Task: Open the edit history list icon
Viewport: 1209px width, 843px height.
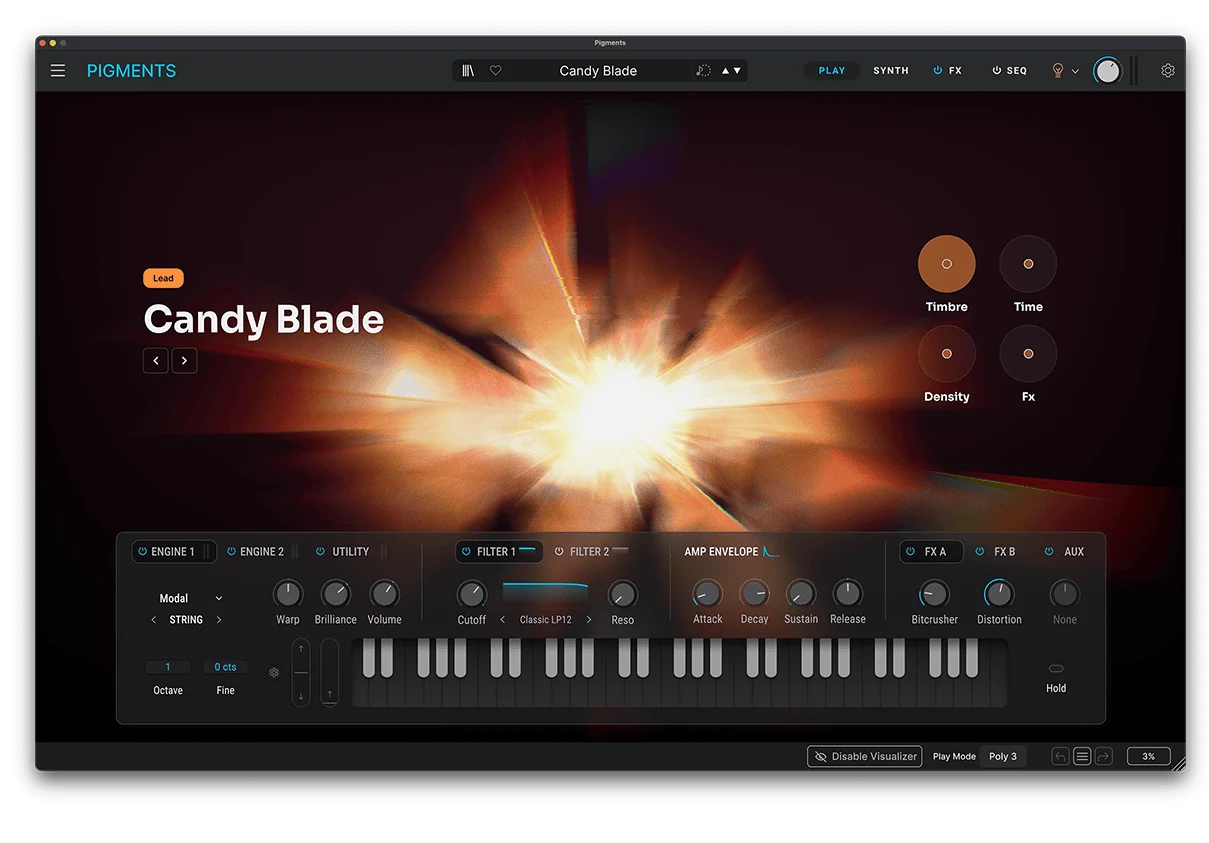Action: (x=1082, y=757)
